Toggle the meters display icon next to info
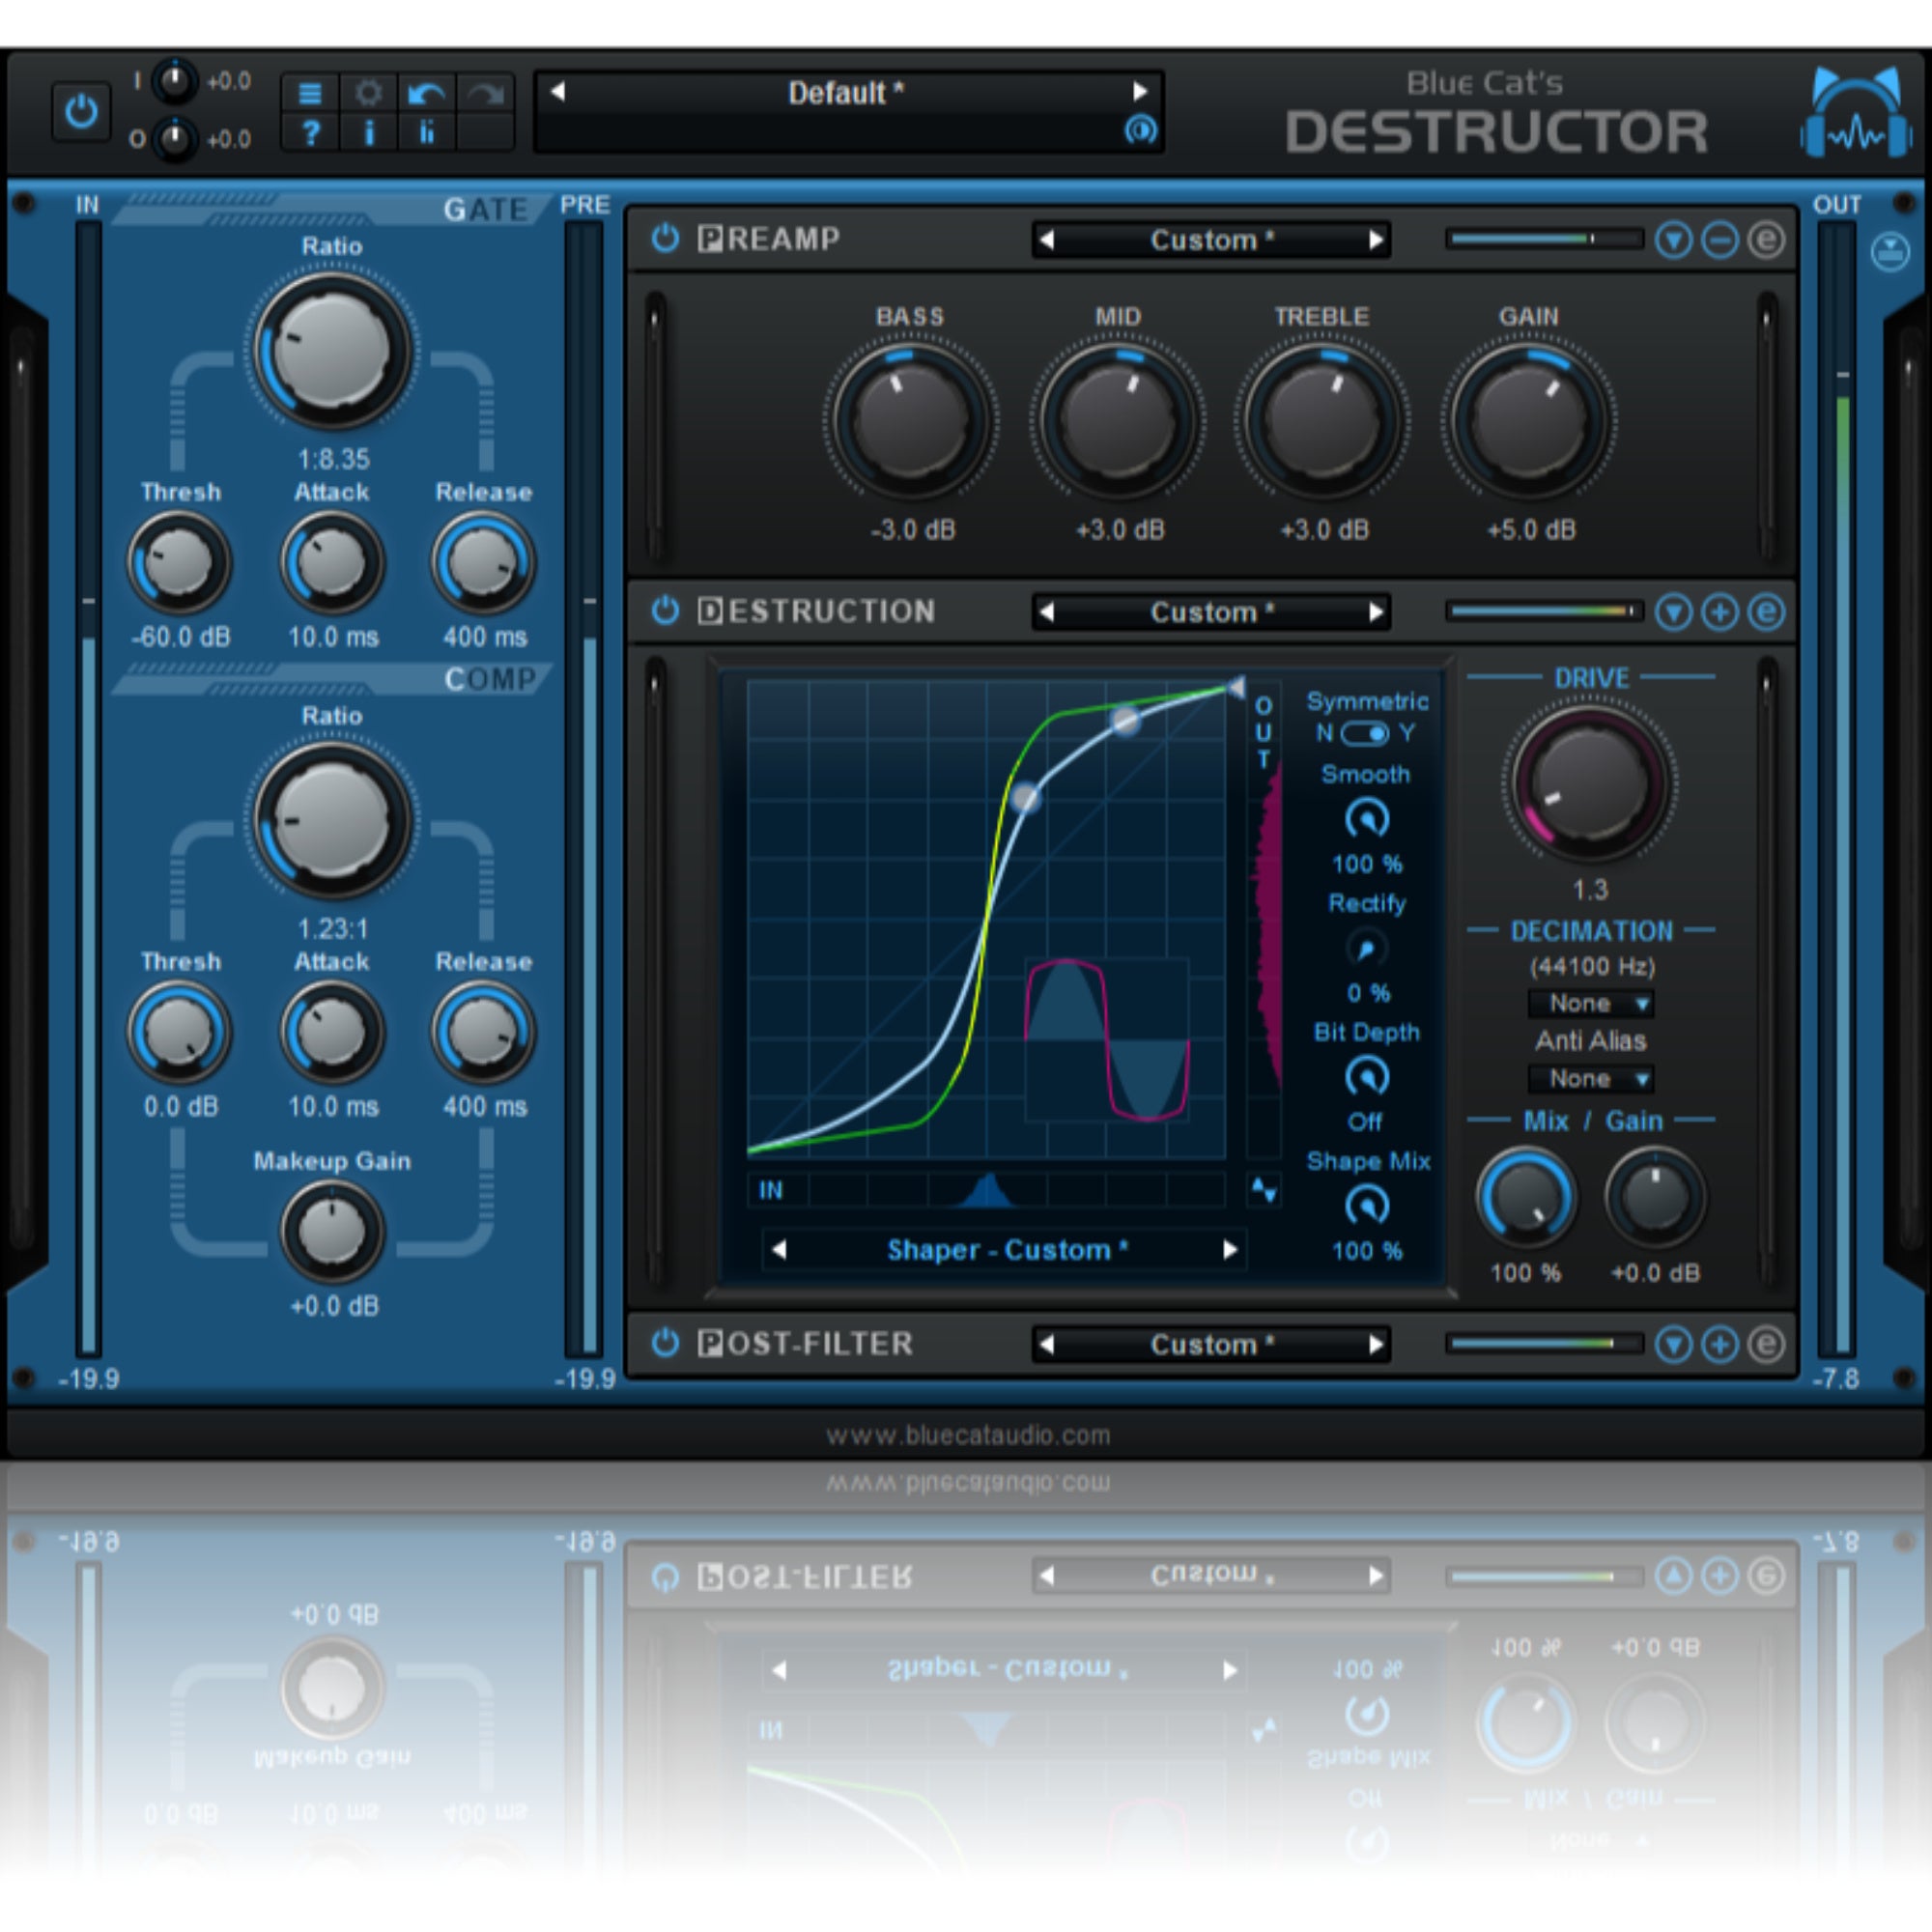This screenshot has height=1932, width=1932. 427,132
